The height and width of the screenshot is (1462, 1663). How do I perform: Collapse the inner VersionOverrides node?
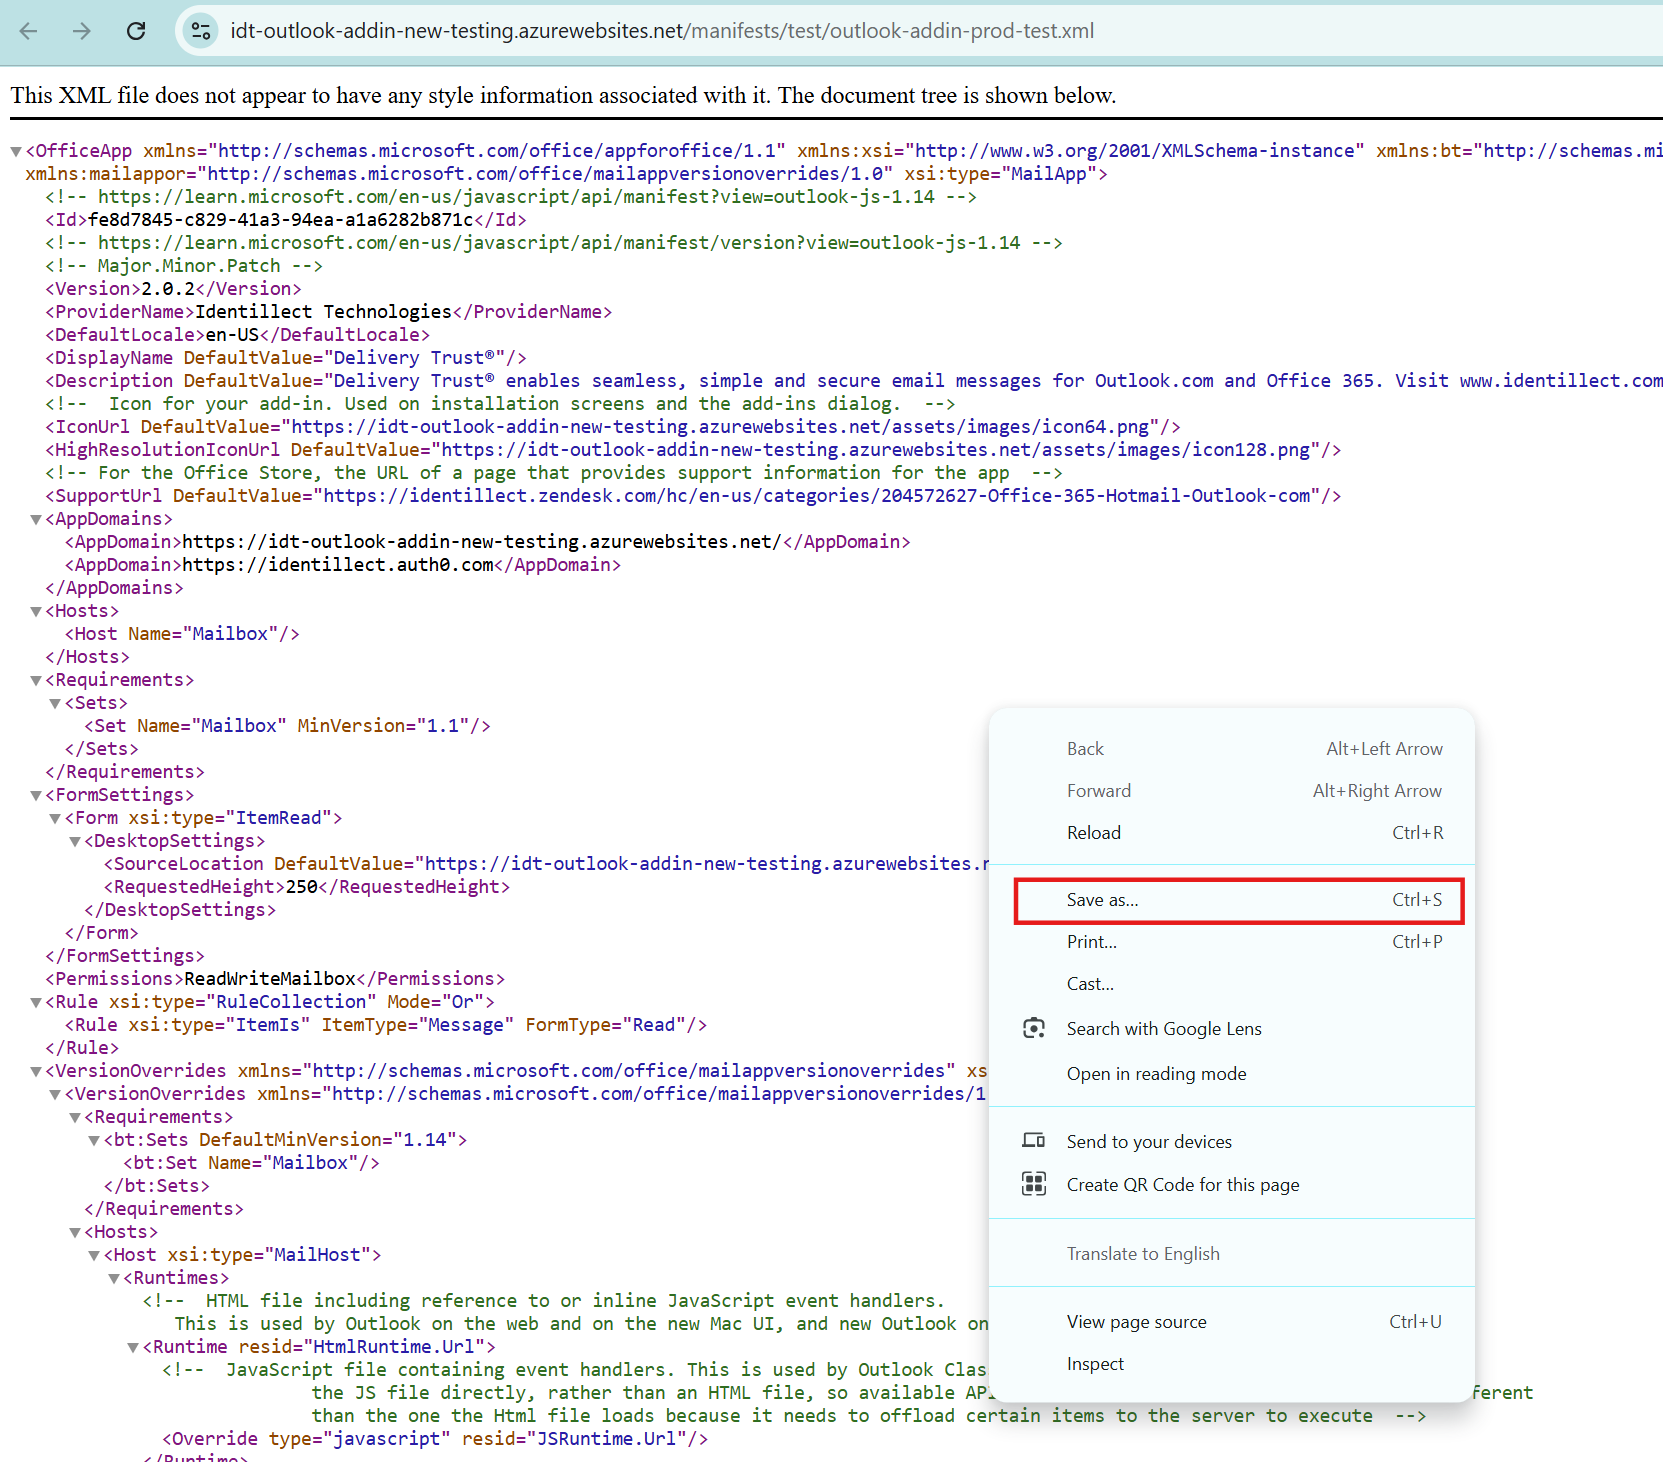click(56, 1095)
